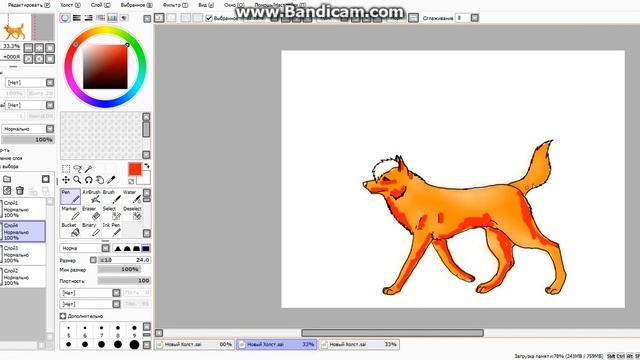The height and width of the screenshot is (360, 640).
Task: Pick the rectangular selection tool
Action: [66, 169]
